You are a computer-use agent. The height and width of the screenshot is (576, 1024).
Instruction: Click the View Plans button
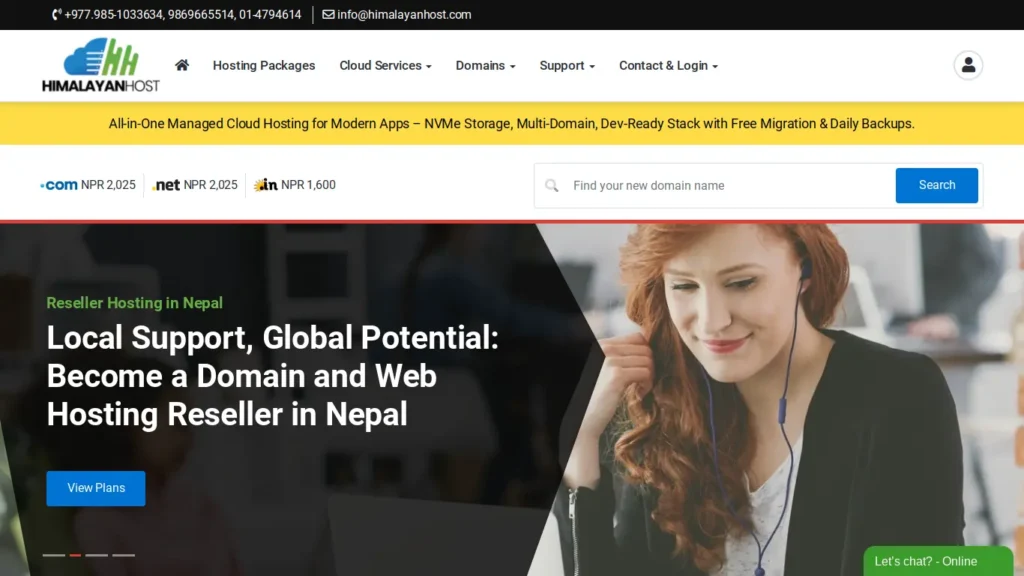(x=95, y=488)
